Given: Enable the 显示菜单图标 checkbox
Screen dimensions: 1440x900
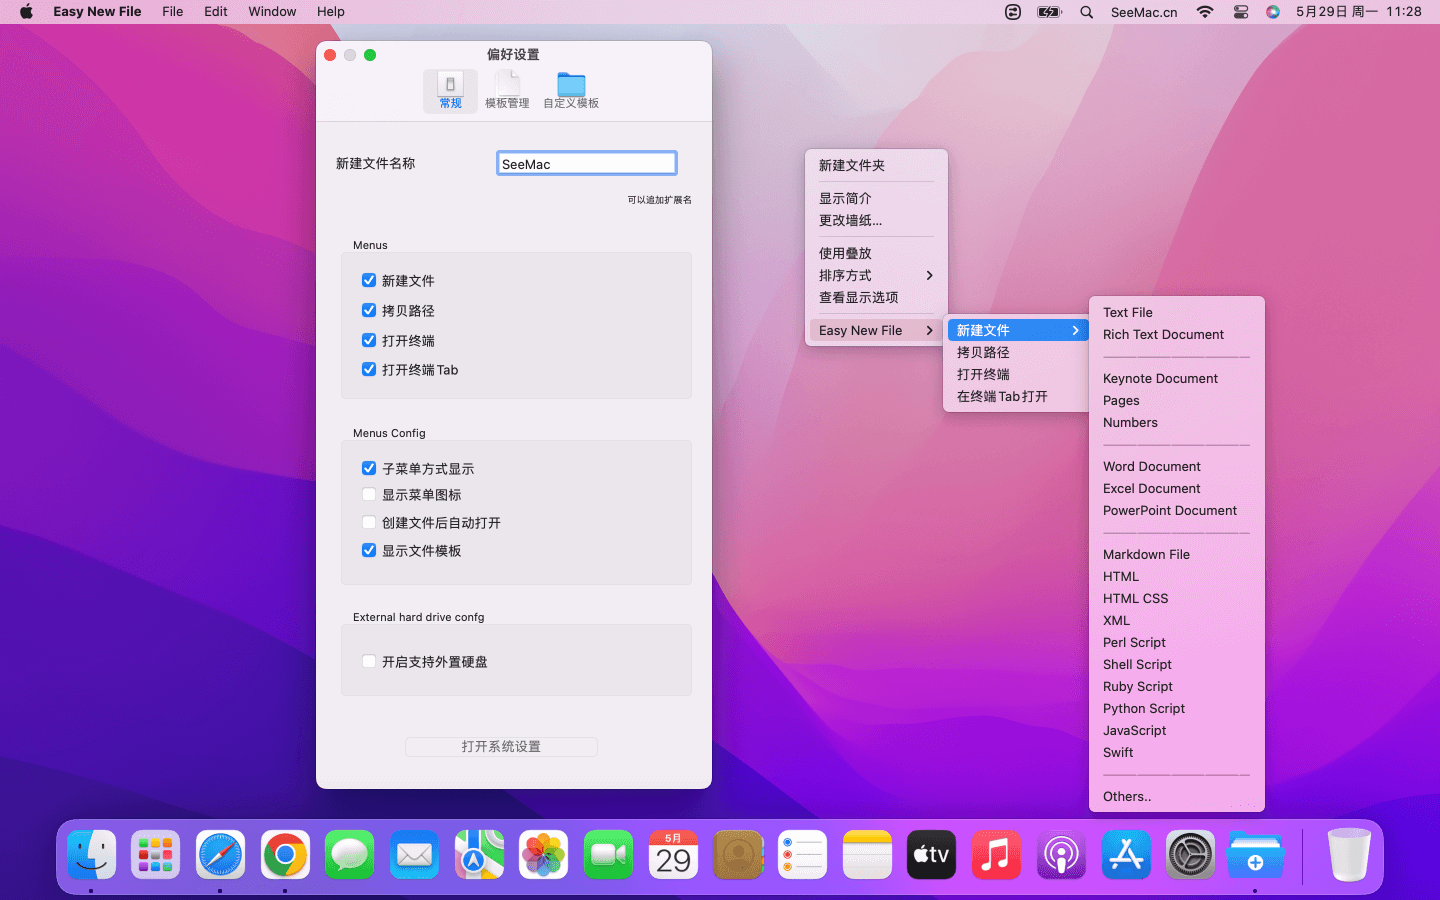Looking at the screenshot, I should coord(369,494).
